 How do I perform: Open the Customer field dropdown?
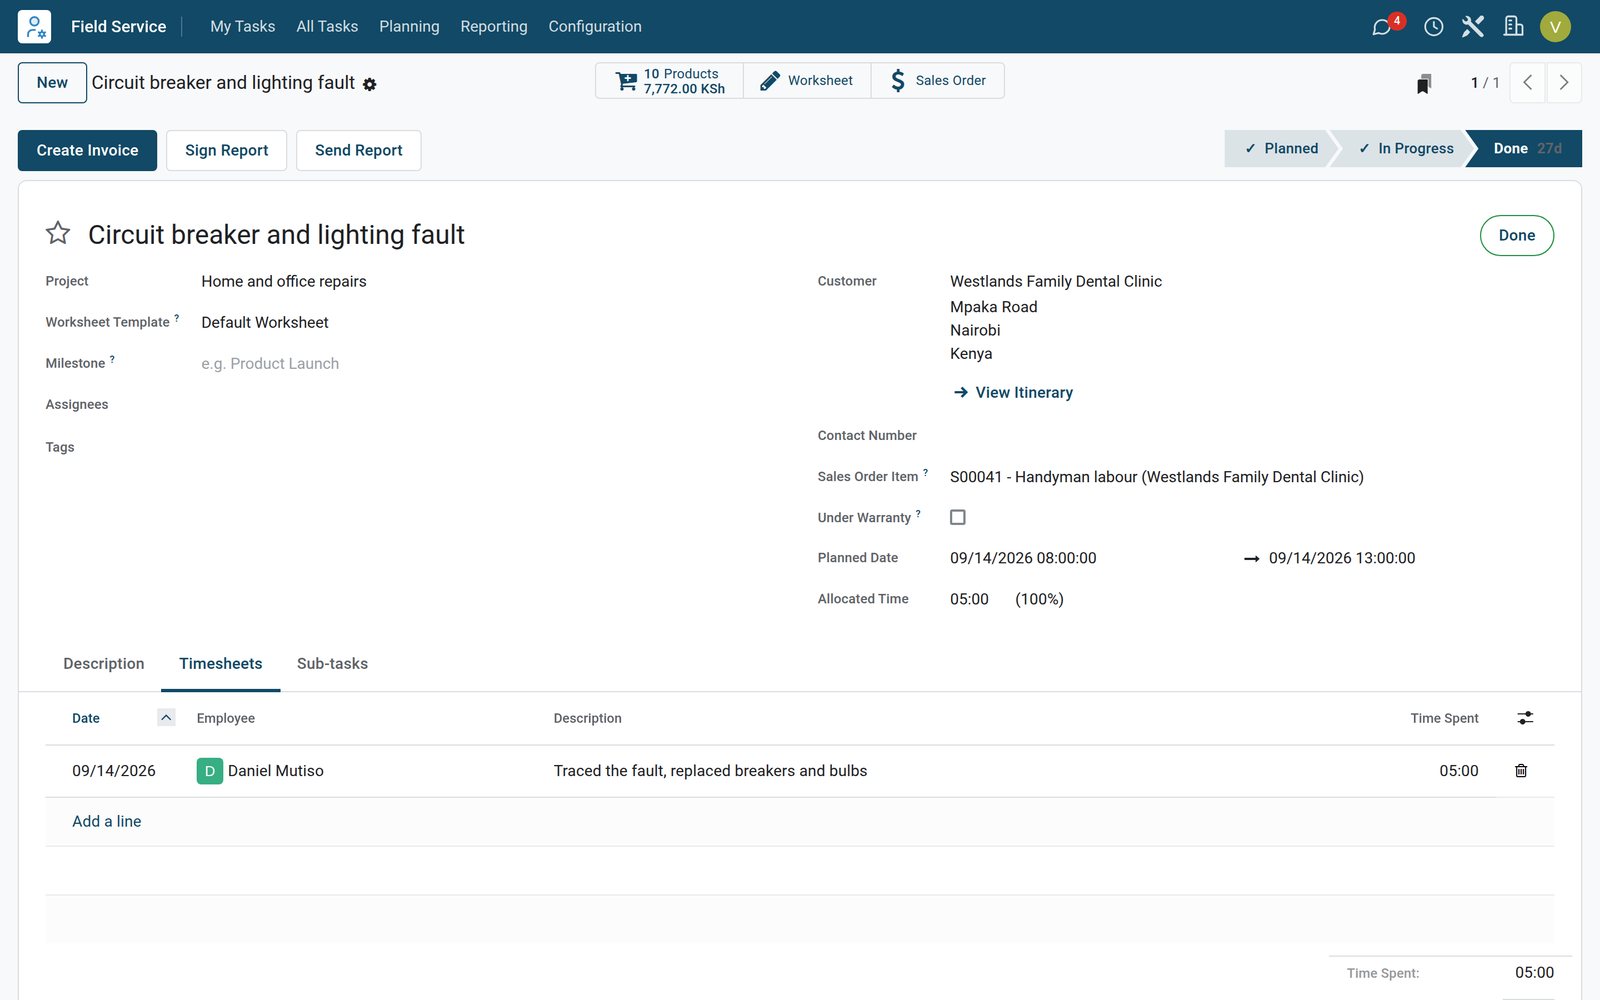(1250, 282)
